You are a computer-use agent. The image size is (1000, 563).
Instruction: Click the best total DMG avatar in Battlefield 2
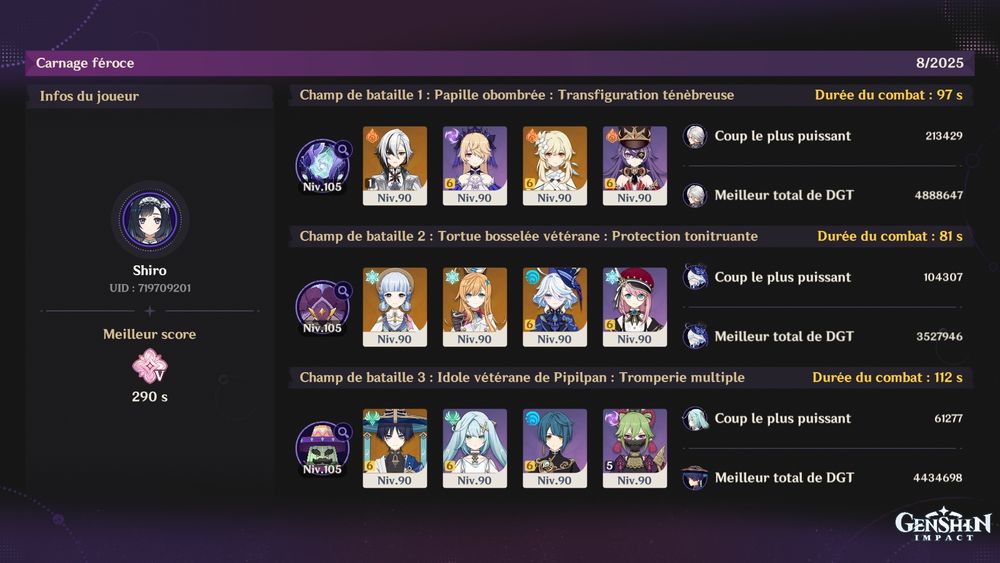click(x=695, y=337)
